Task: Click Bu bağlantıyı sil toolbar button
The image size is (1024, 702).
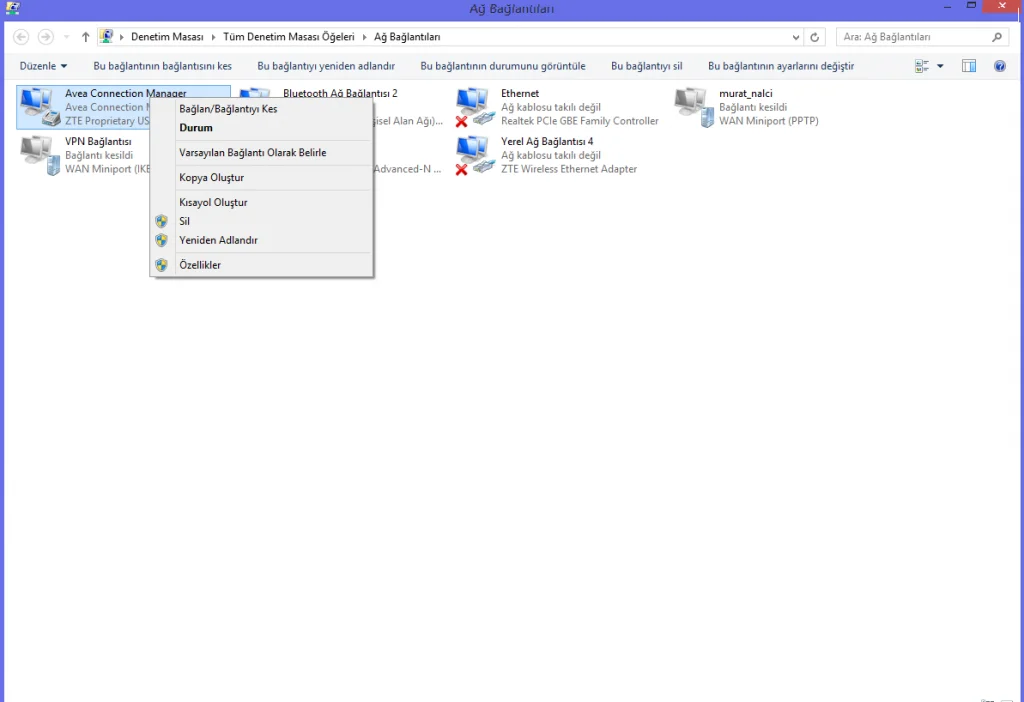Action: 646,66
